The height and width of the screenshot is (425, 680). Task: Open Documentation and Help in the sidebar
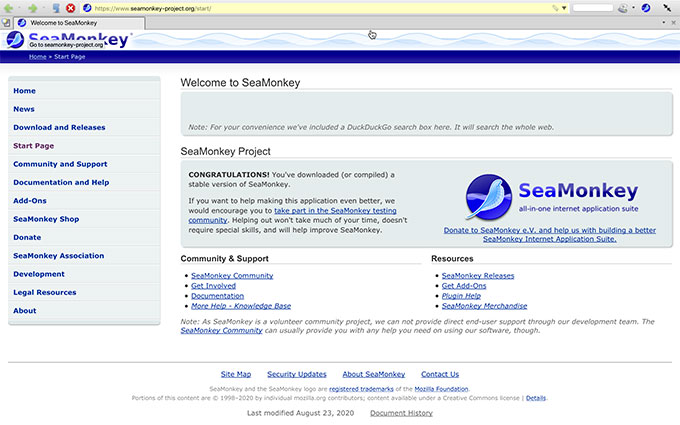pyautogui.click(x=61, y=182)
